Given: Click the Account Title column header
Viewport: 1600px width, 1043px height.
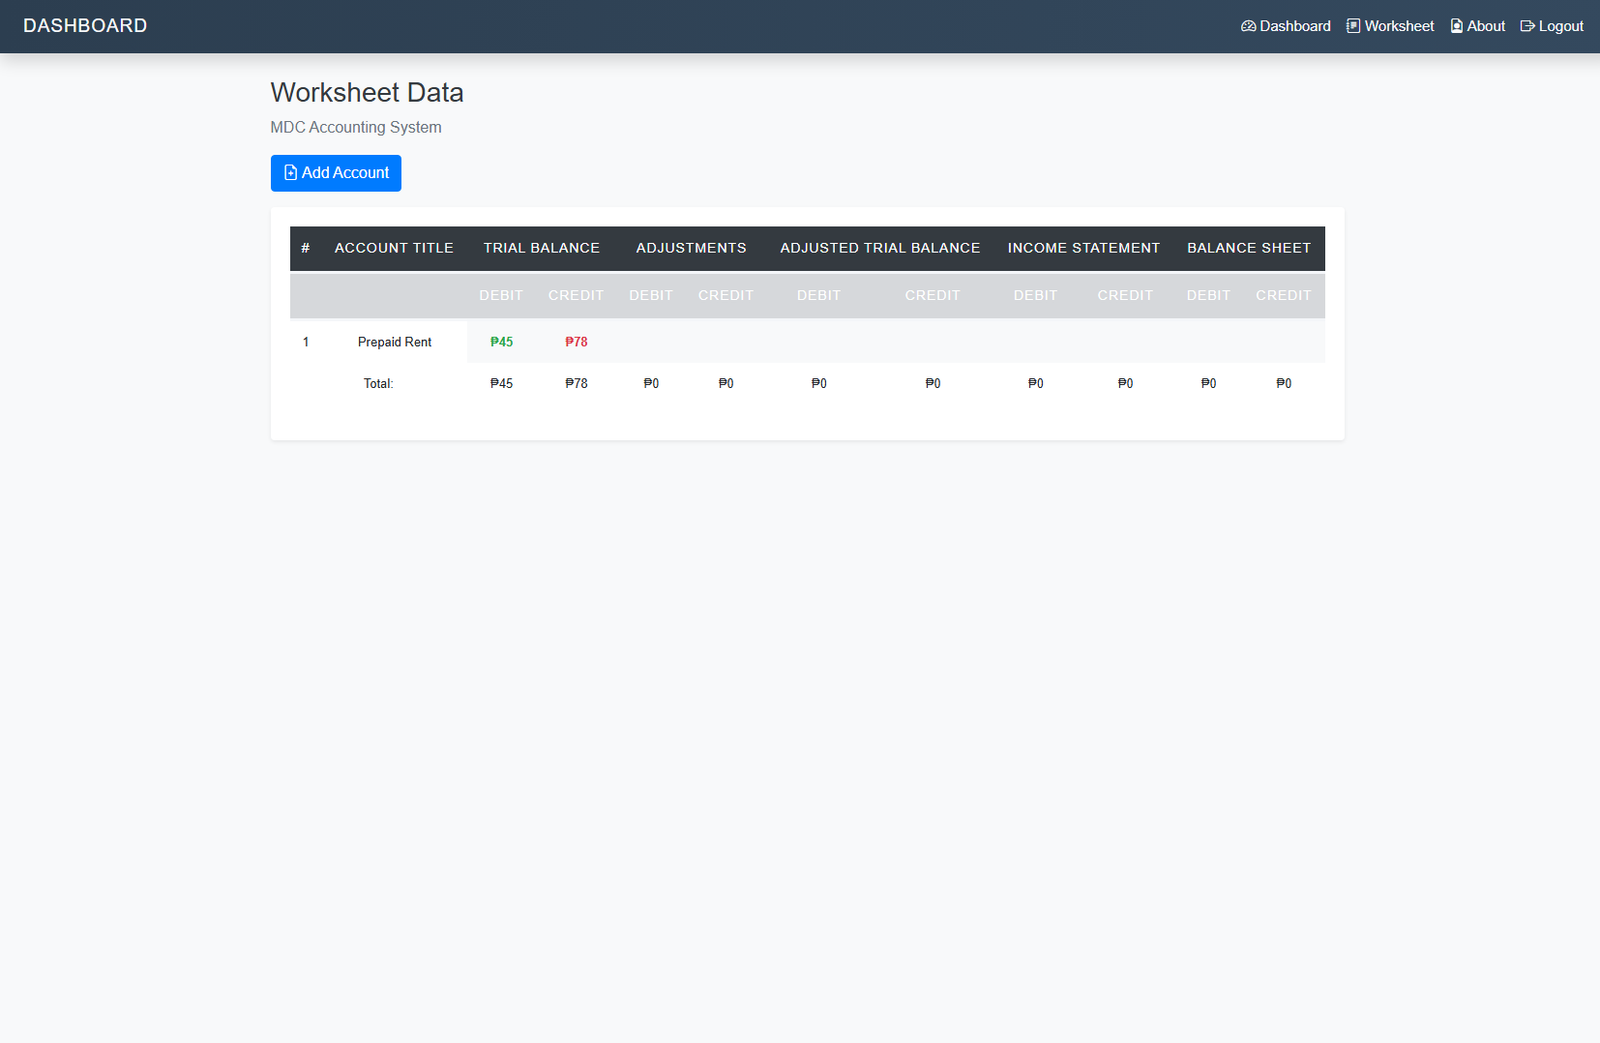Looking at the screenshot, I should 394,248.
